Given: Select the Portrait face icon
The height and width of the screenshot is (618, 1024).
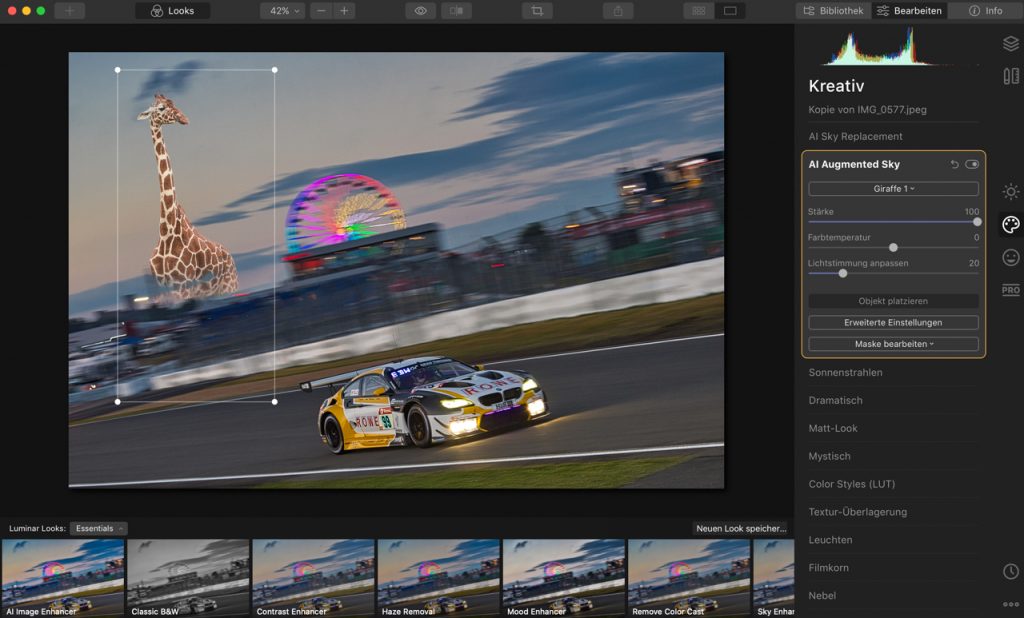Looking at the screenshot, I should pyautogui.click(x=1011, y=257).
